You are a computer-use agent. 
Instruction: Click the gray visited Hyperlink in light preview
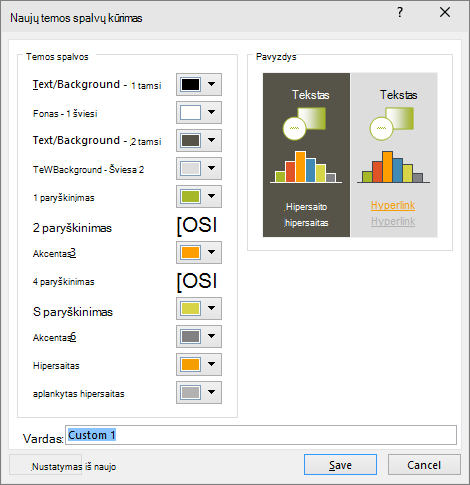tap(393, 221)
